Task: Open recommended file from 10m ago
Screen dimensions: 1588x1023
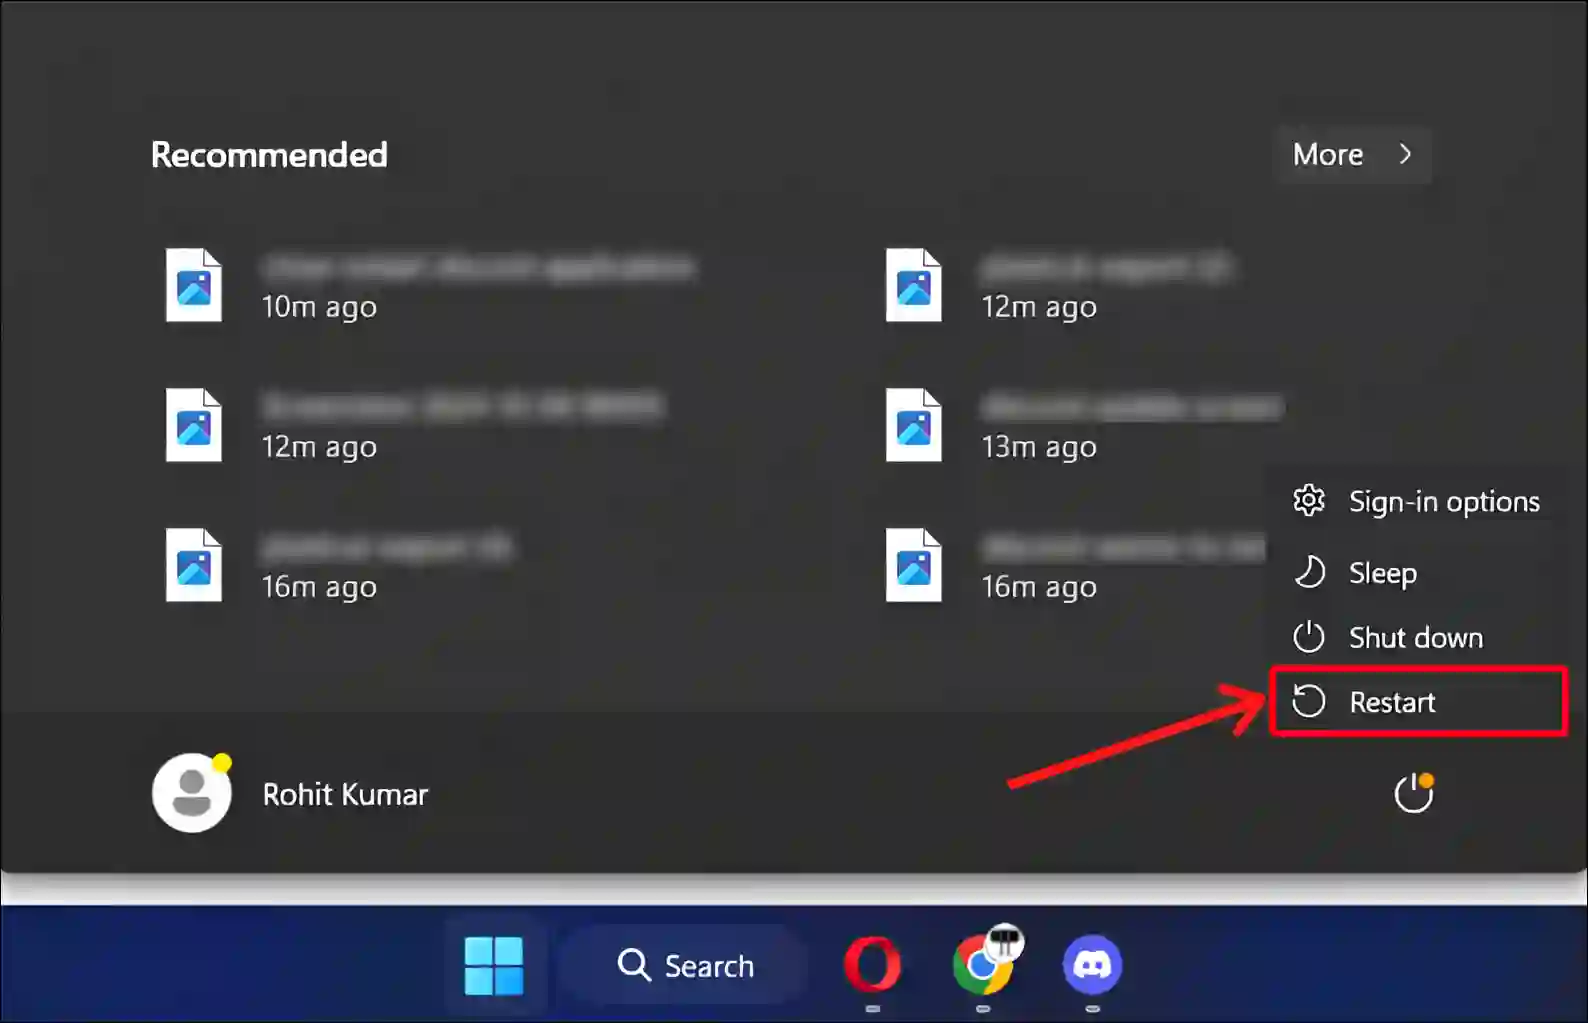Action: (x=430, y=286)
